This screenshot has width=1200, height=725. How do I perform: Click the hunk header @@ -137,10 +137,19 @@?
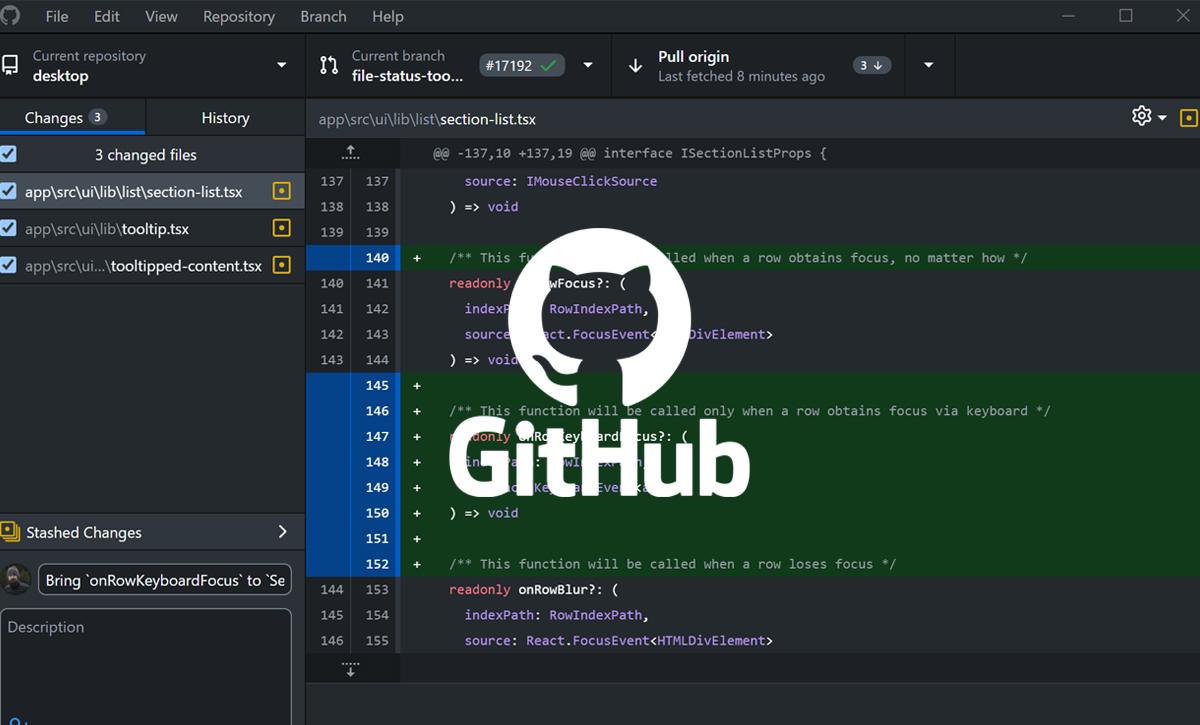pos(630,153)
